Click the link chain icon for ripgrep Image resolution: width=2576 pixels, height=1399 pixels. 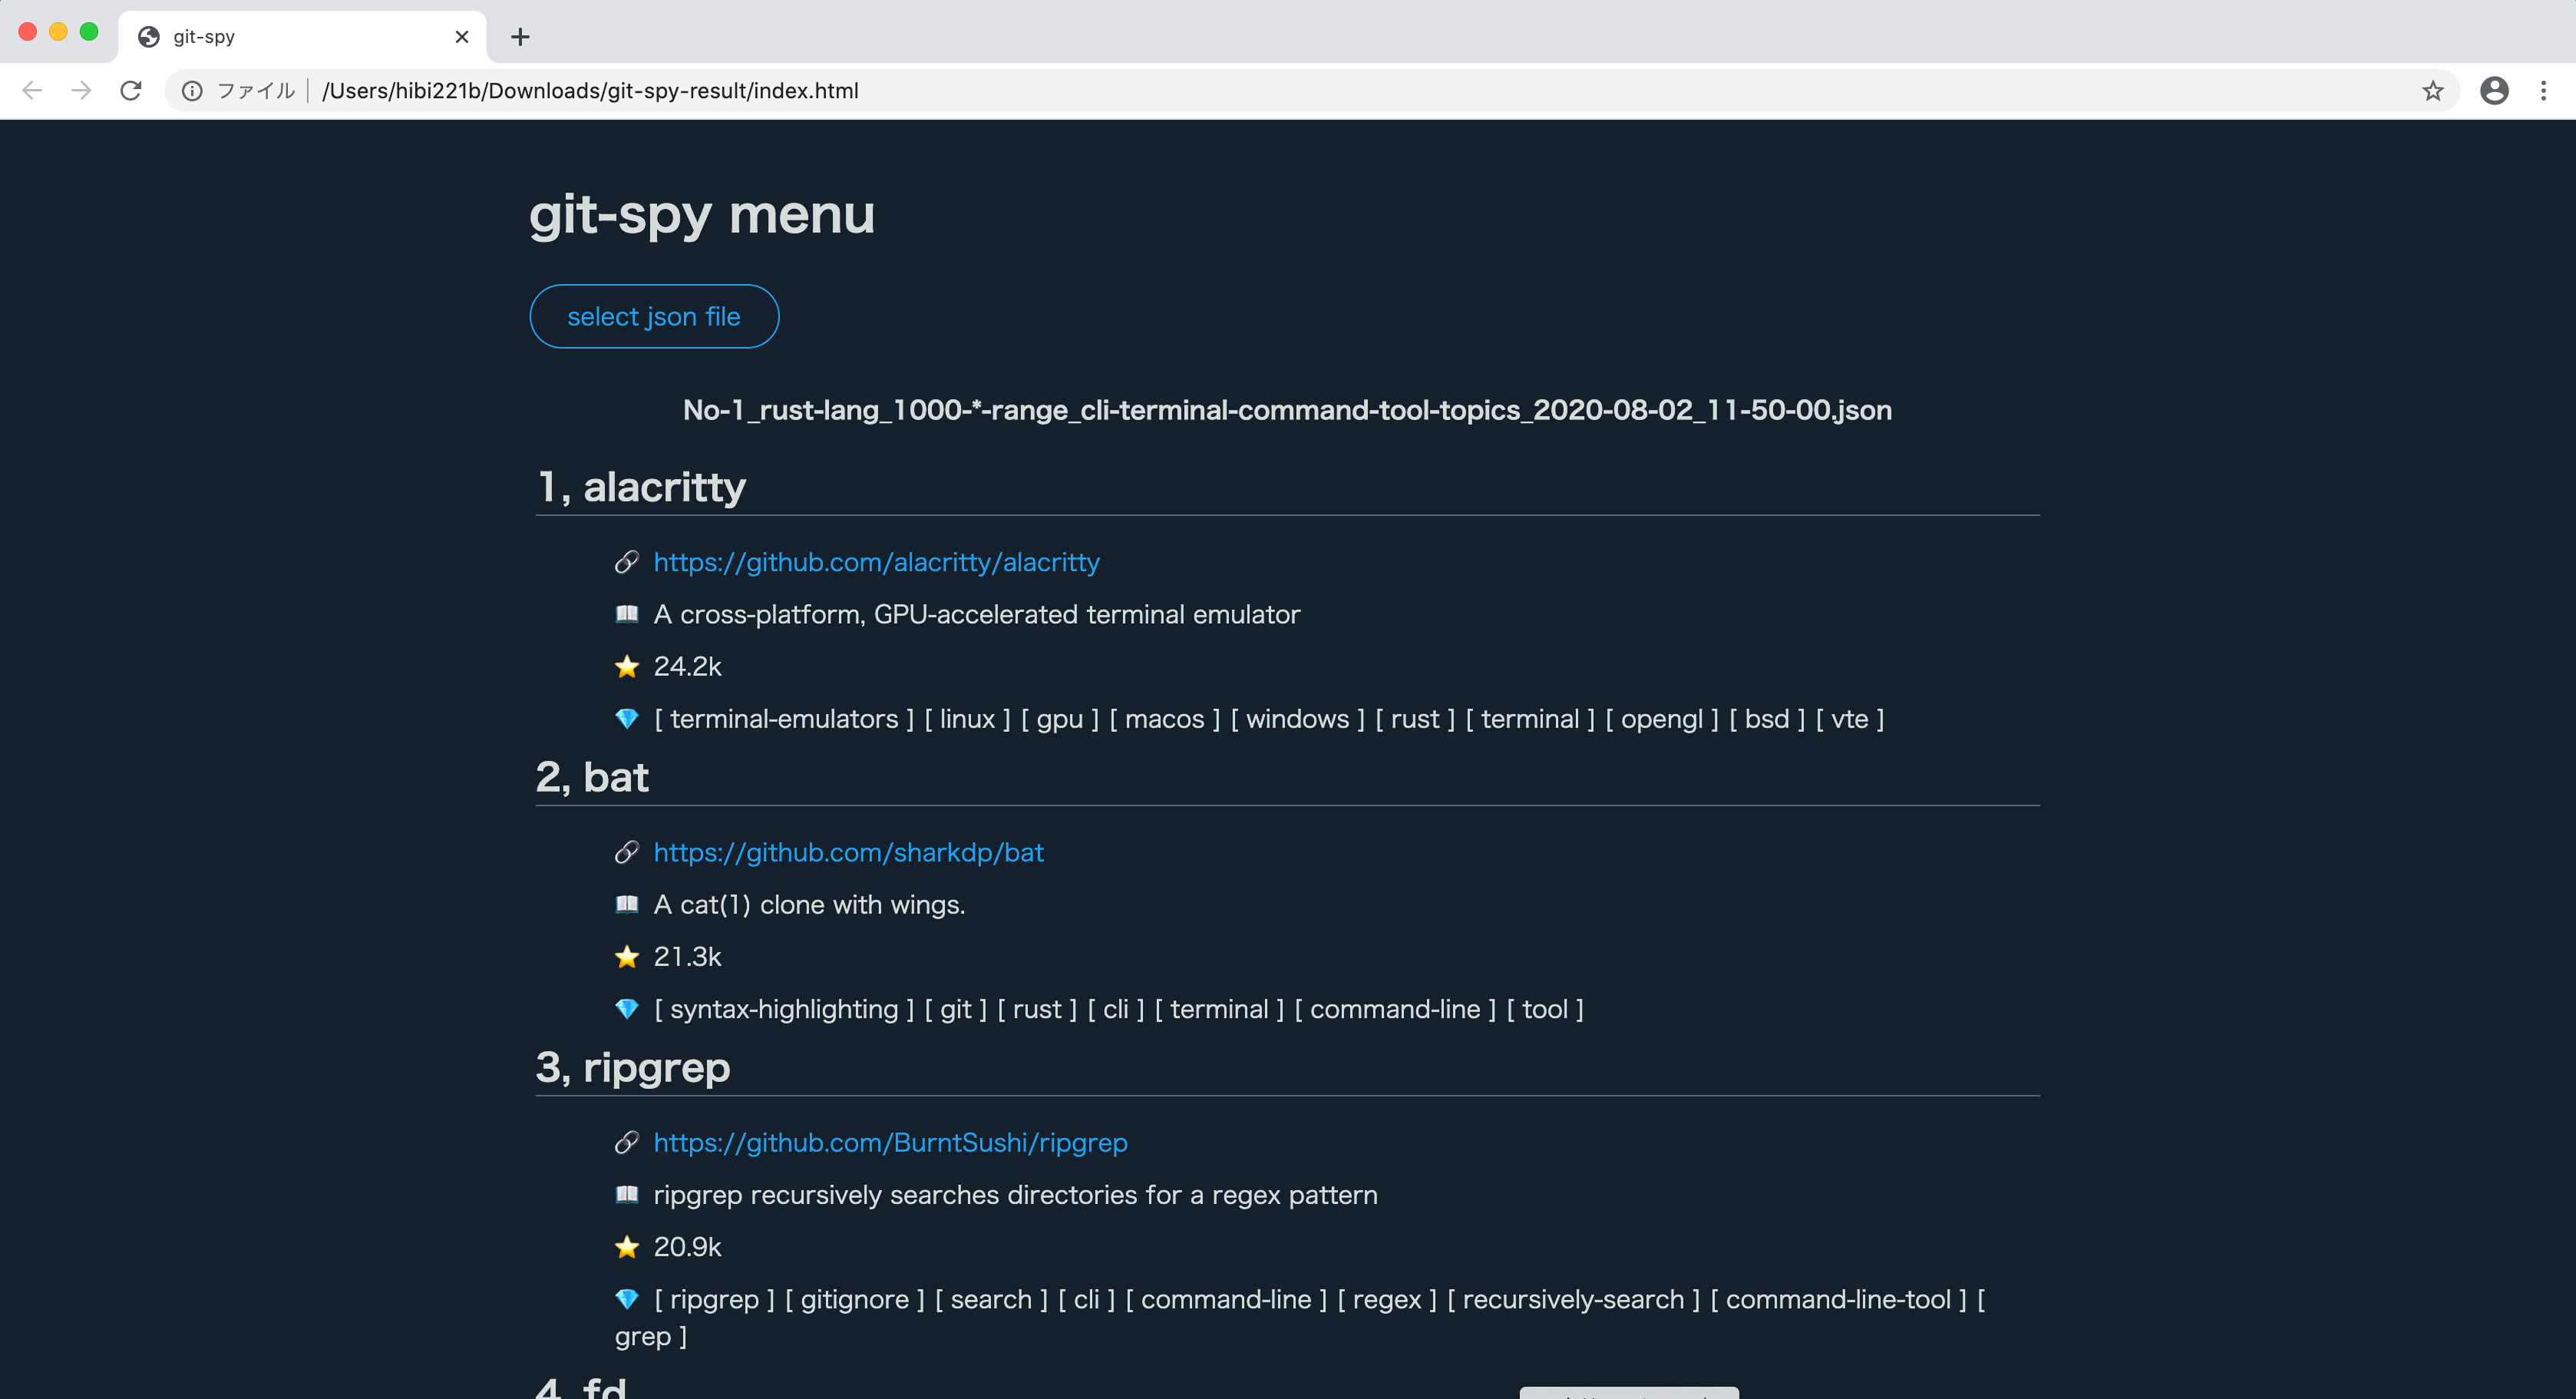[x=627, y=1142]
